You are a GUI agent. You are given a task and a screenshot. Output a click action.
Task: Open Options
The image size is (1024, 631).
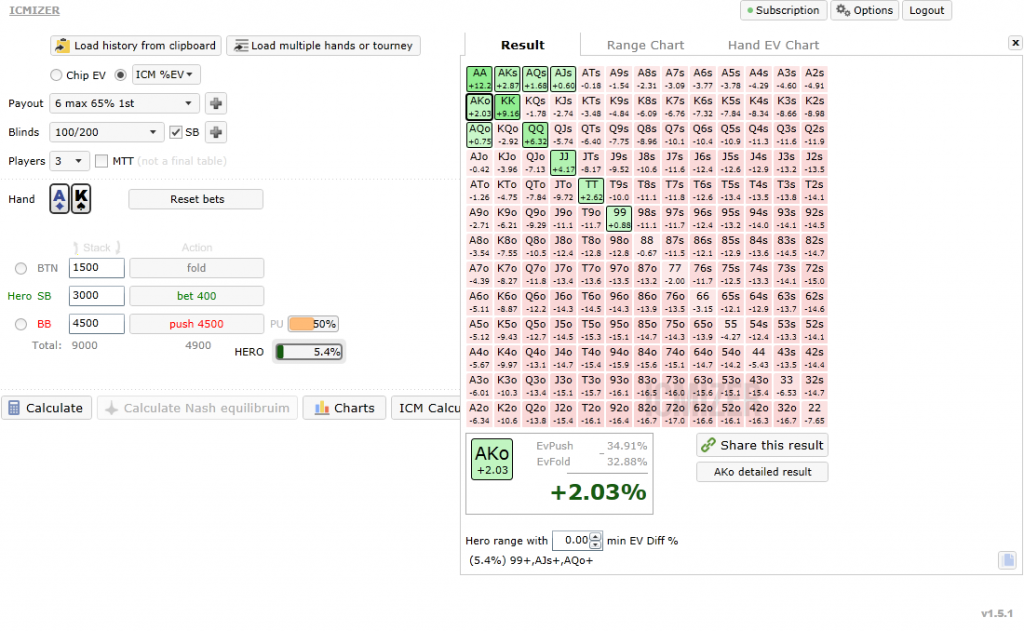tap(865, 10)
